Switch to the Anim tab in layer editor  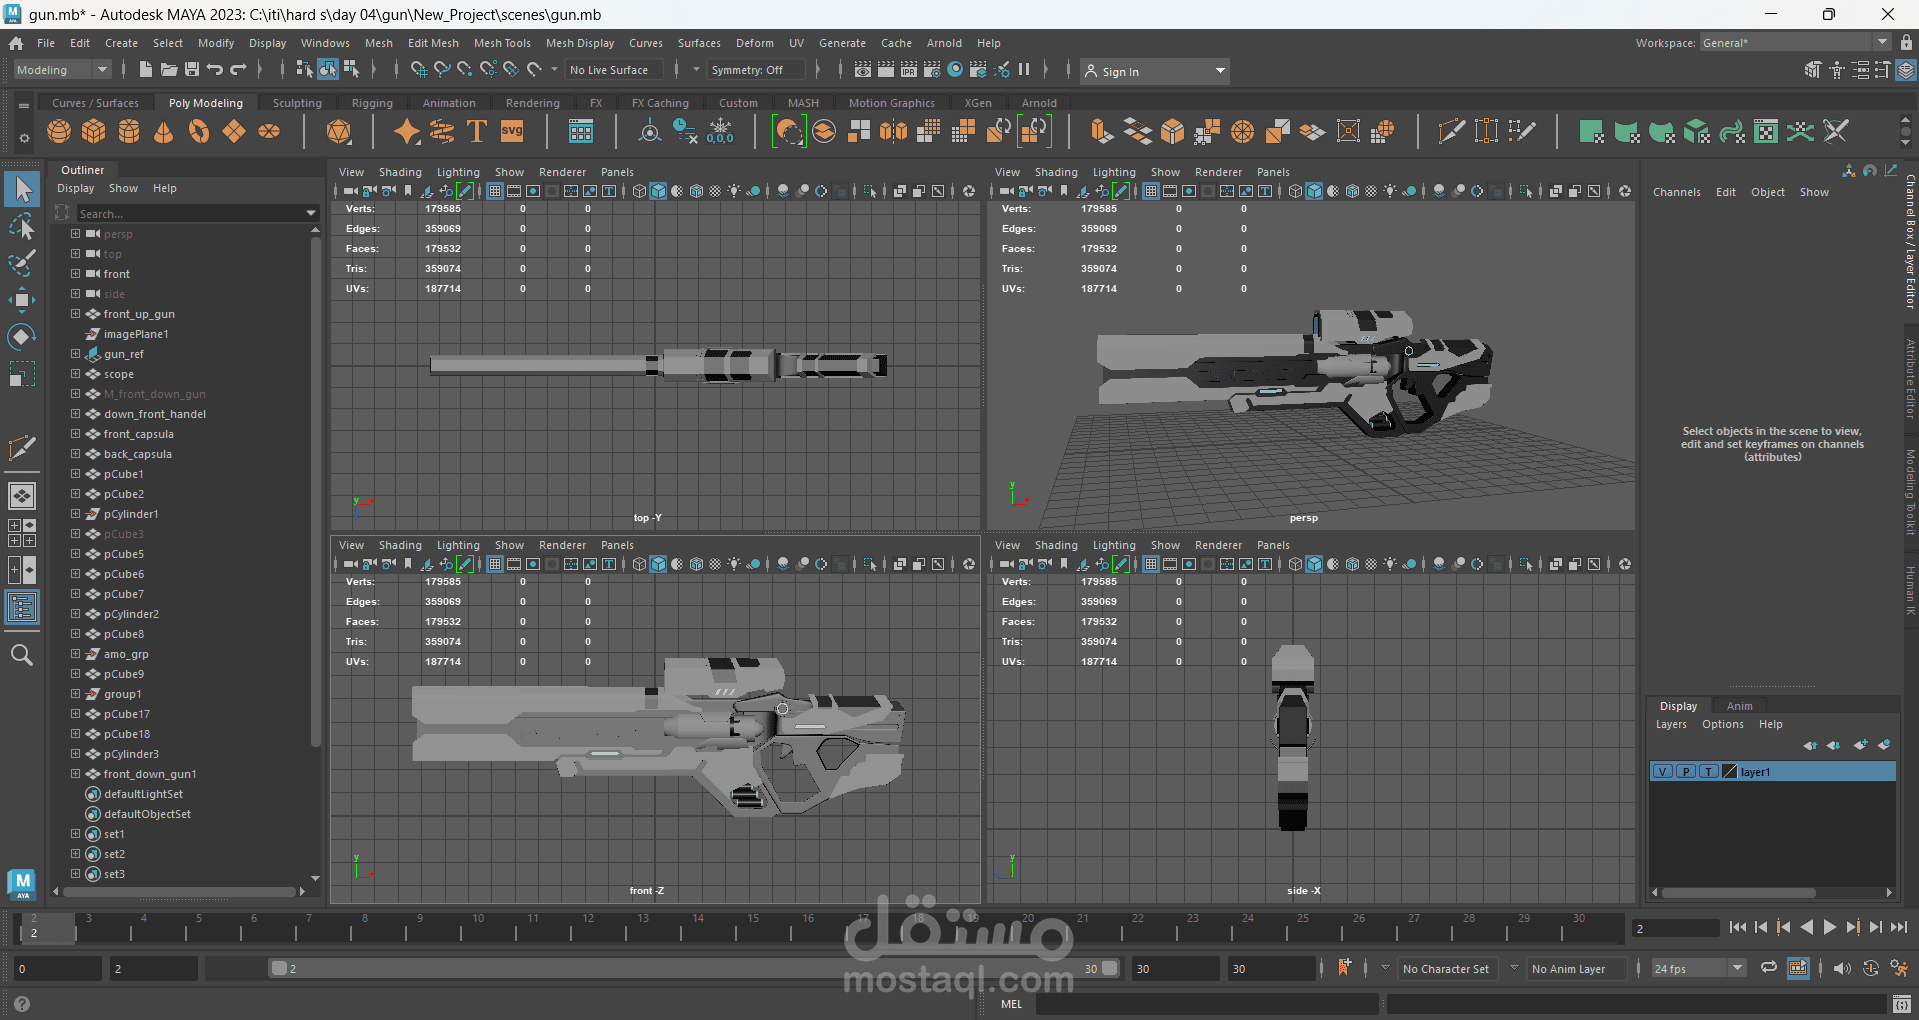click(x=1740, y=706)
